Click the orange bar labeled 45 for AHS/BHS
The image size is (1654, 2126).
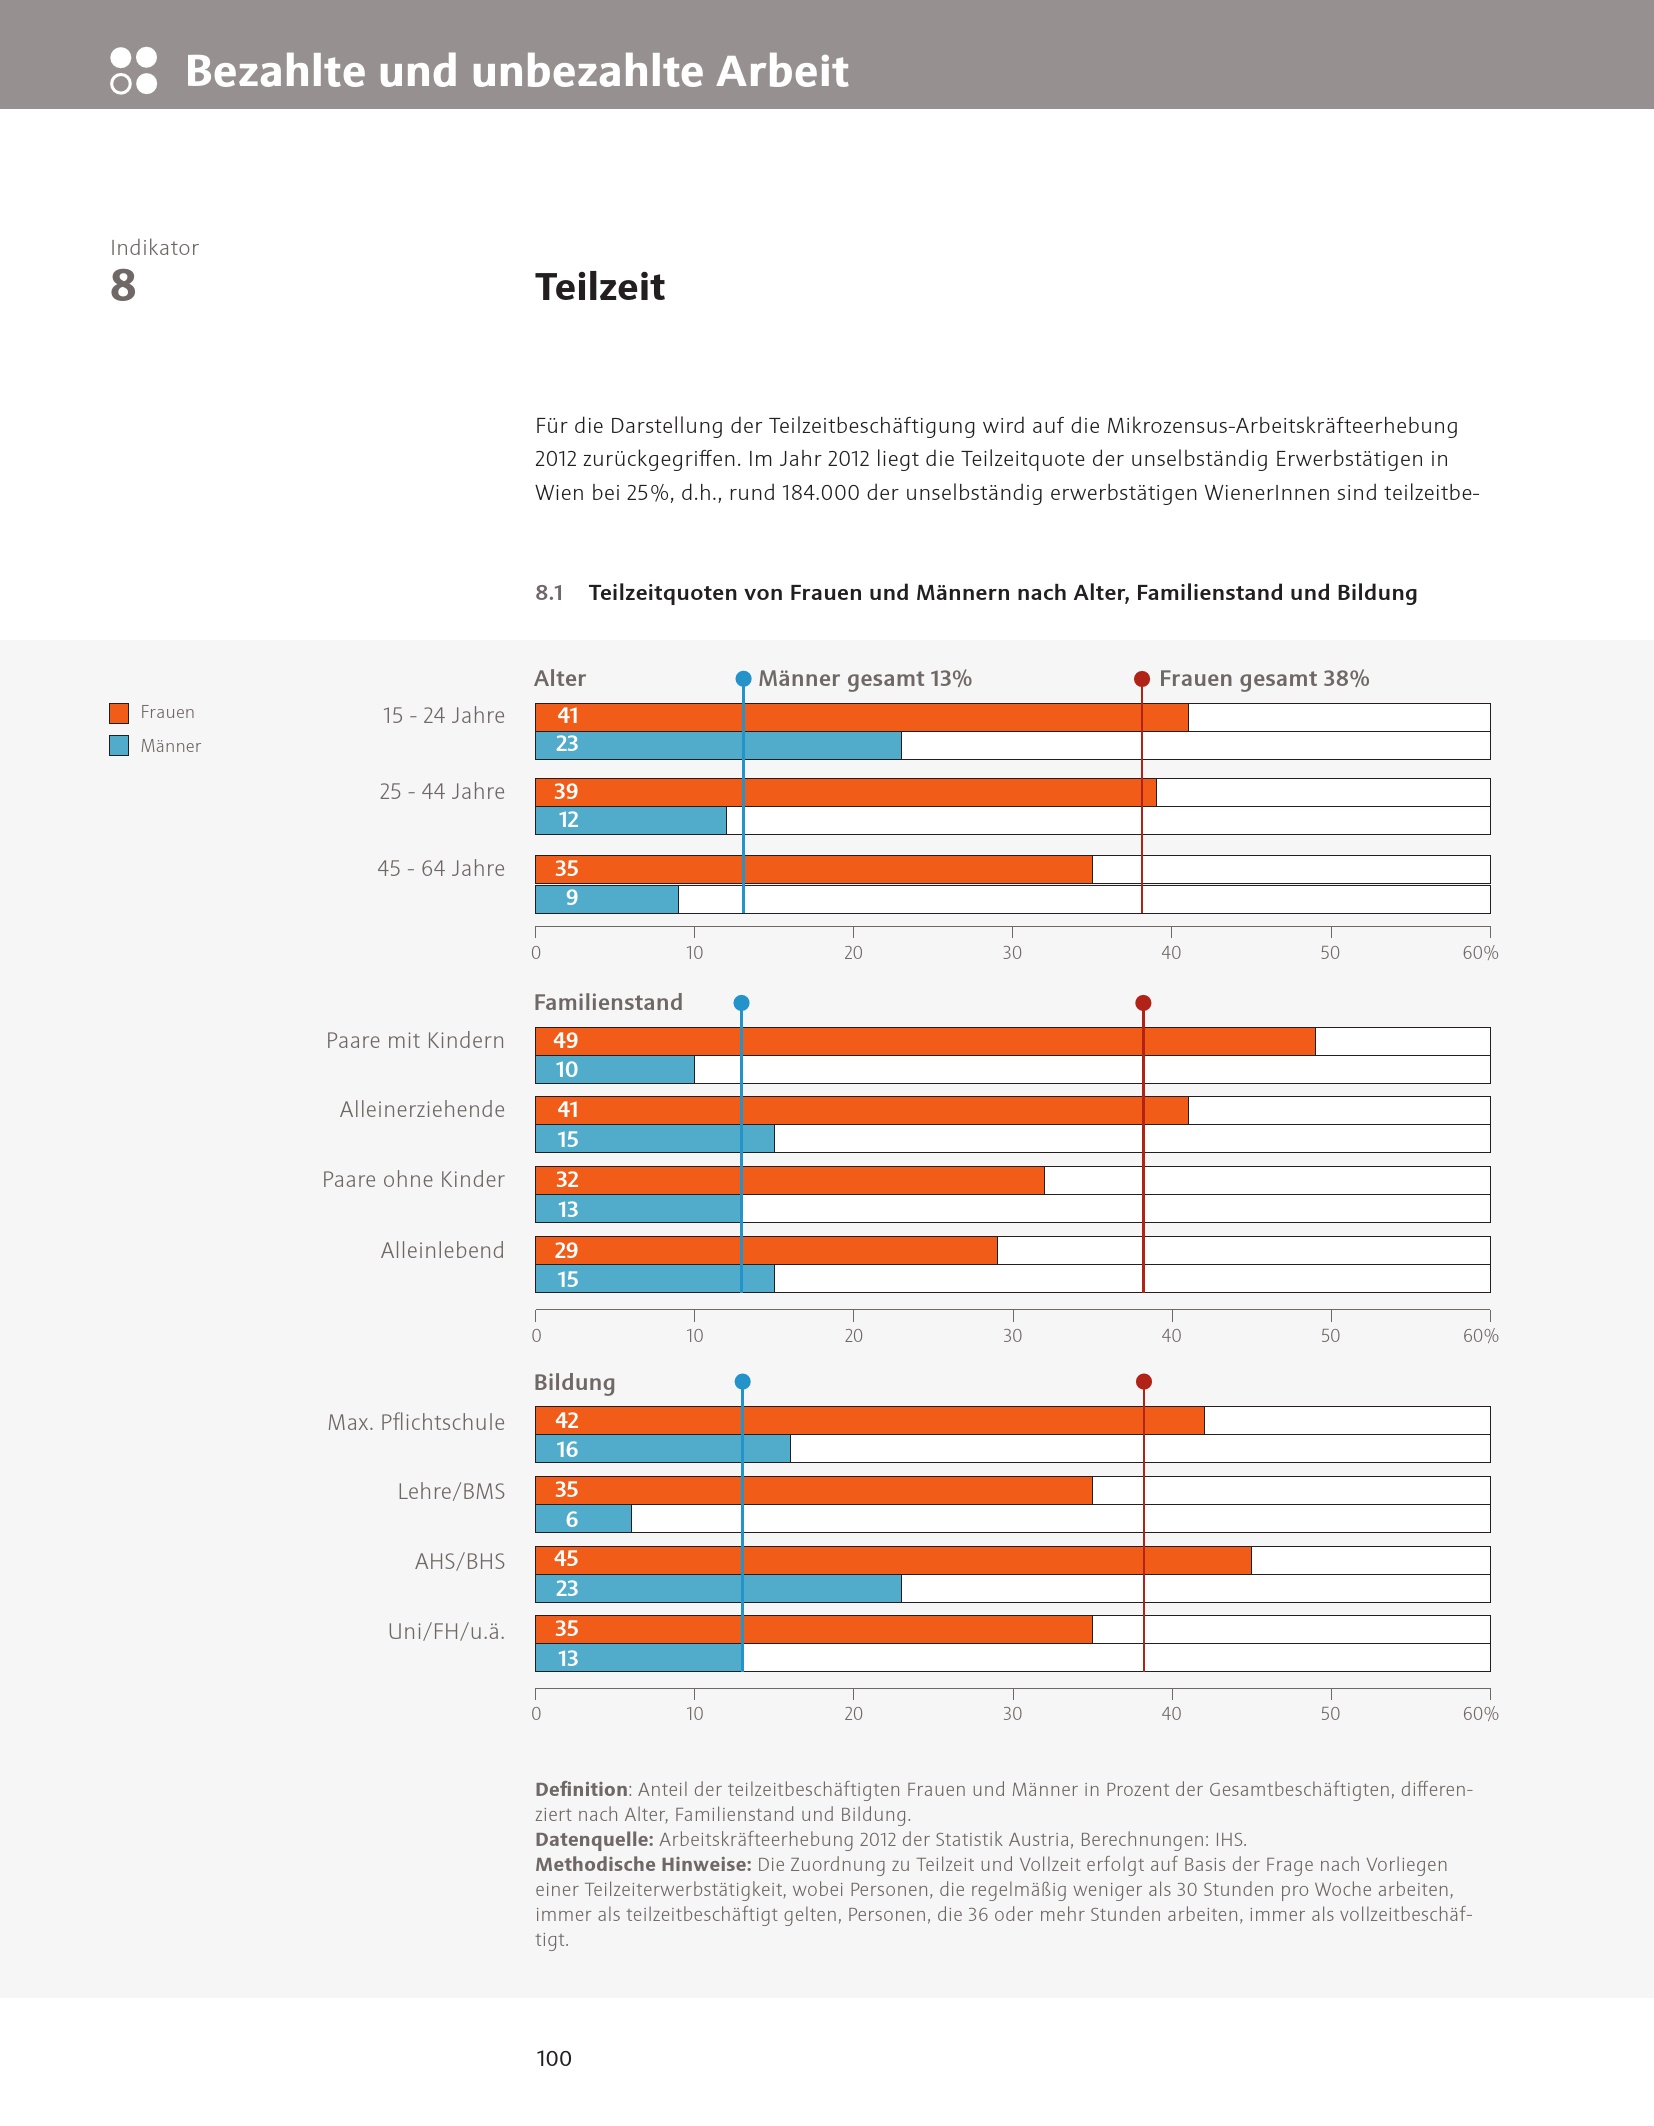[892, 1560]
